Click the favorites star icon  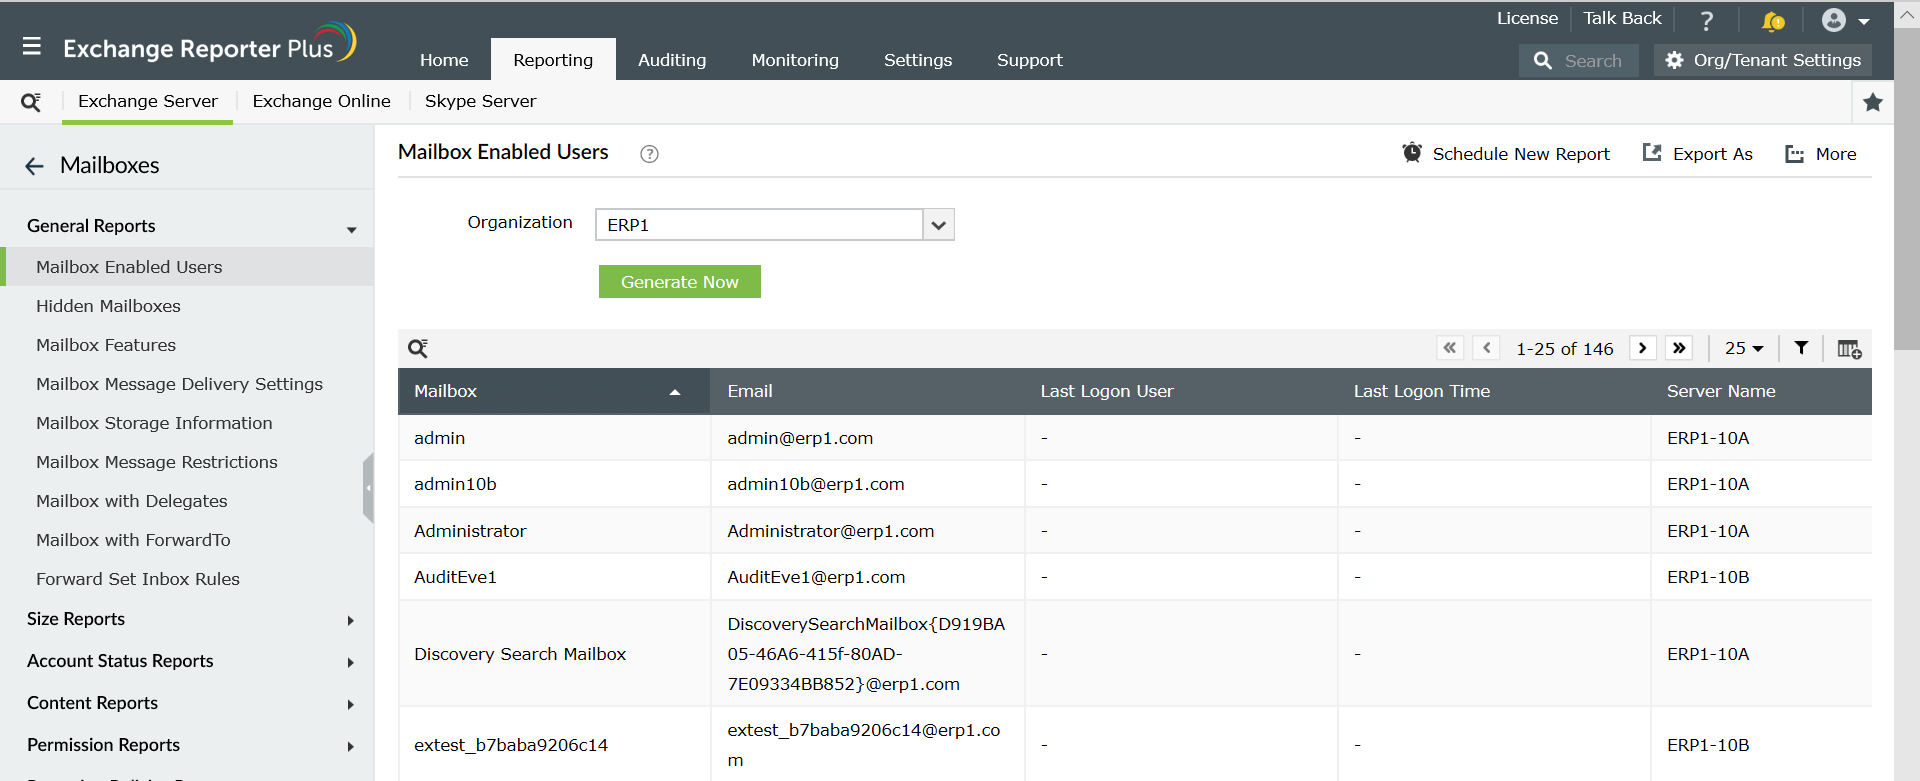[1873, 101]
